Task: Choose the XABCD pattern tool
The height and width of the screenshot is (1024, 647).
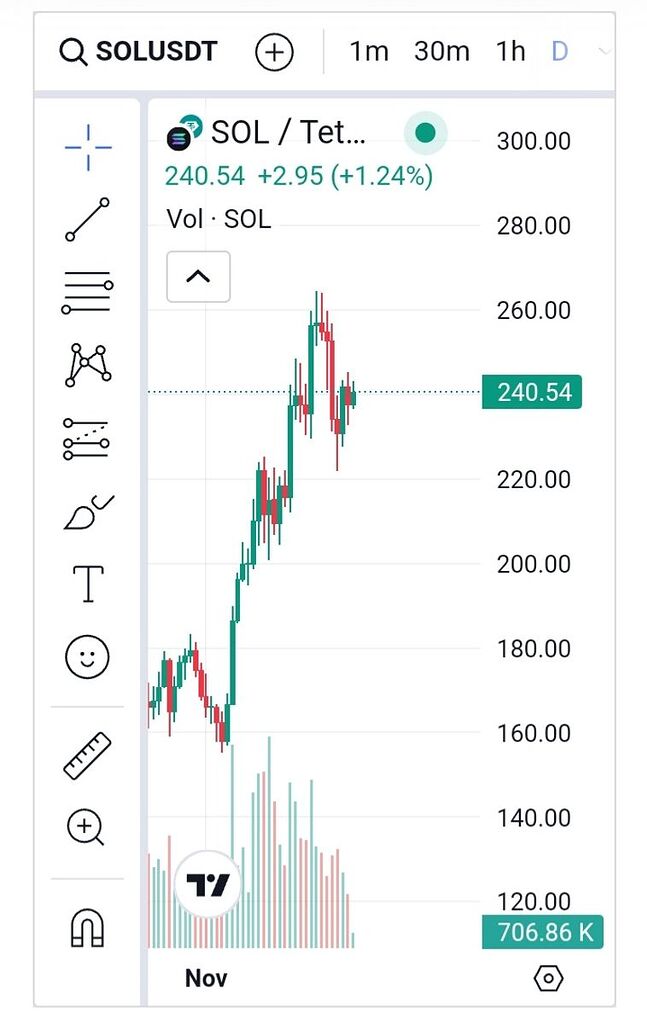Action: [x=88, y=365]
